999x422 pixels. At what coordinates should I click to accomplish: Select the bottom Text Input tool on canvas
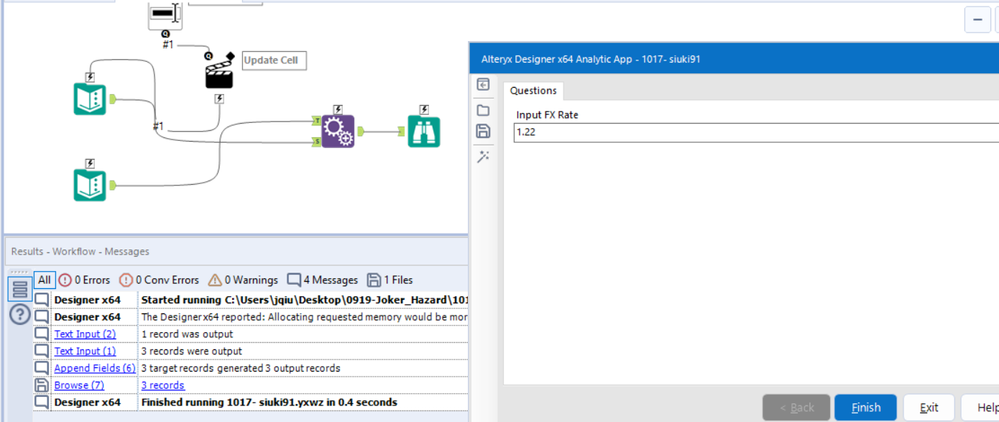point(89,185)
